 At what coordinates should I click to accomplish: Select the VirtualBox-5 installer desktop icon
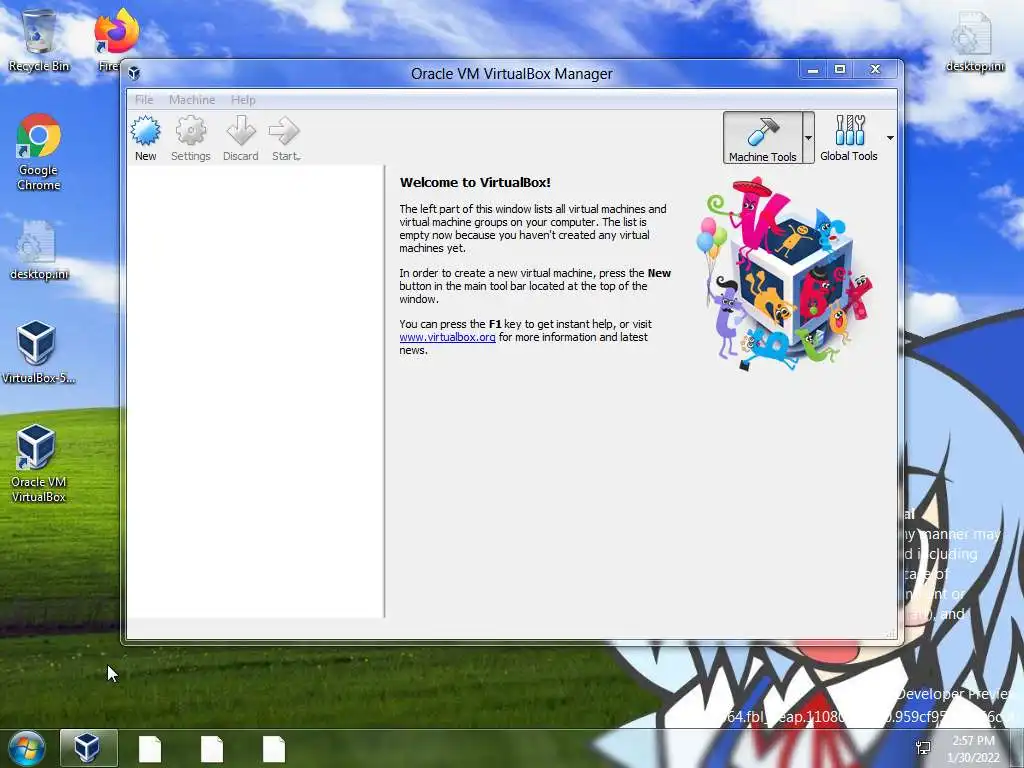[38, 352]
